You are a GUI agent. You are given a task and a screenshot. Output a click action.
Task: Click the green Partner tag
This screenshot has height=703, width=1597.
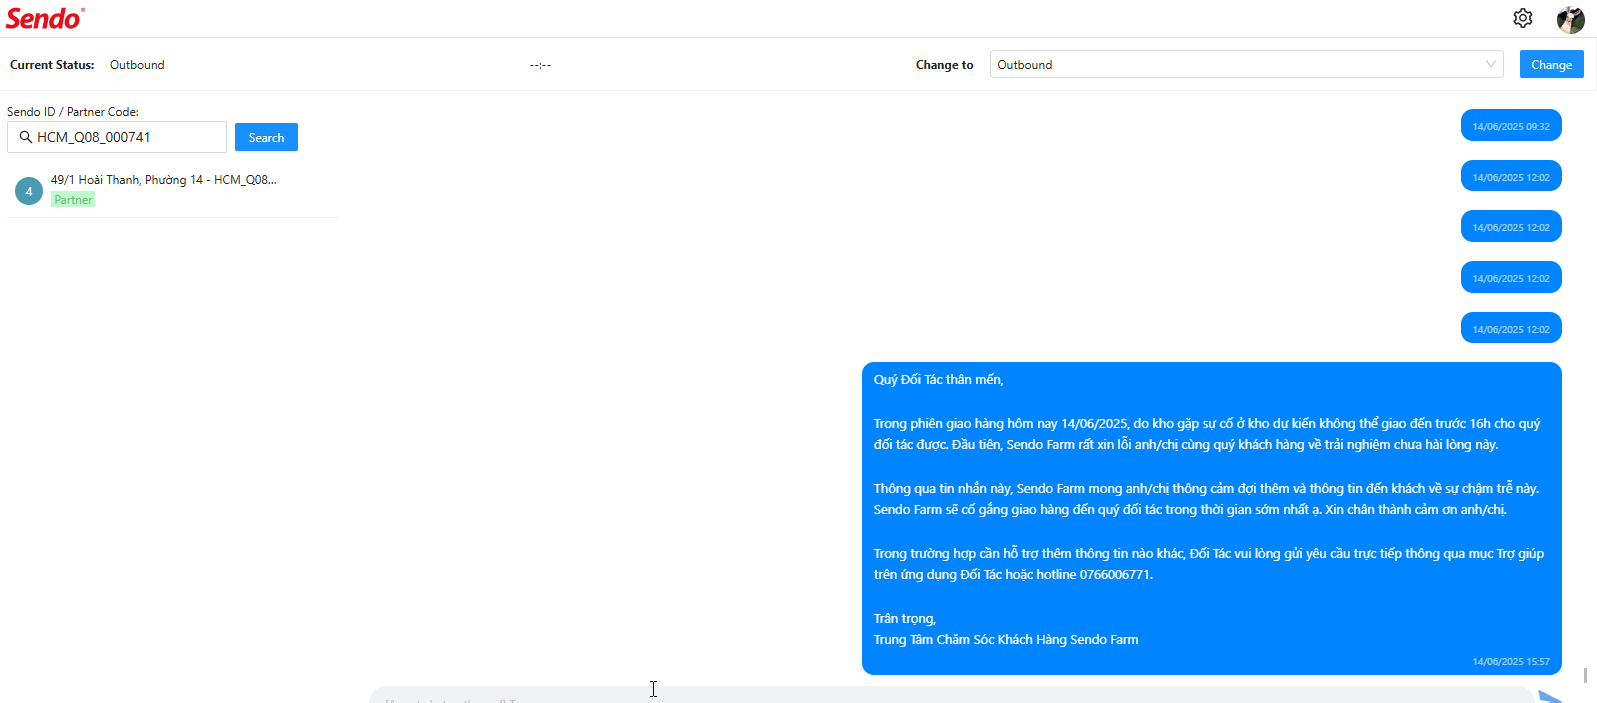[73, 200]
